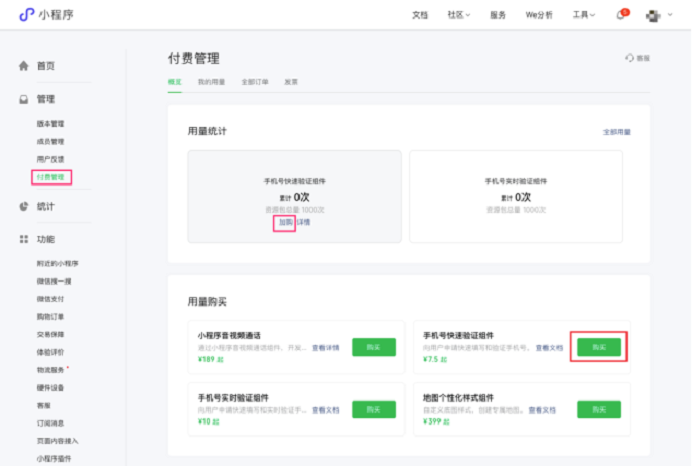Viewport: 692px width, 466px height.
Task: Switch to the 全部订单 tab
Action: click(253, 82)
